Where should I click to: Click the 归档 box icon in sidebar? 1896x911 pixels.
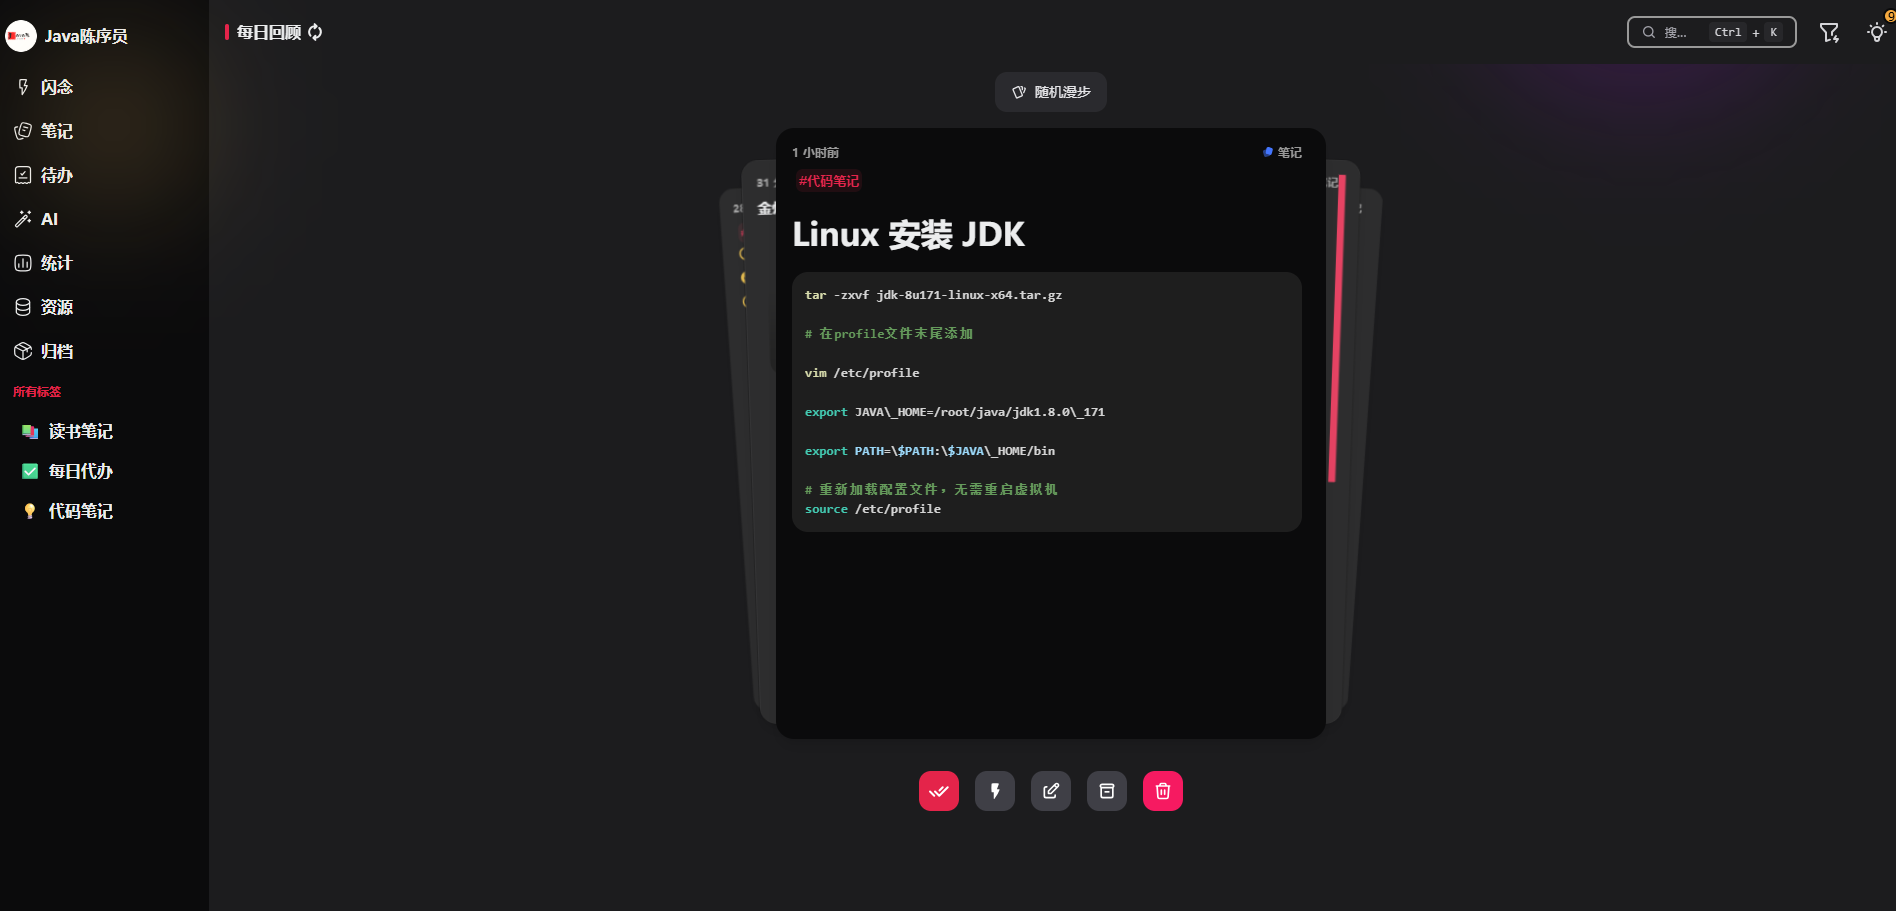click(x=23, y=351)
